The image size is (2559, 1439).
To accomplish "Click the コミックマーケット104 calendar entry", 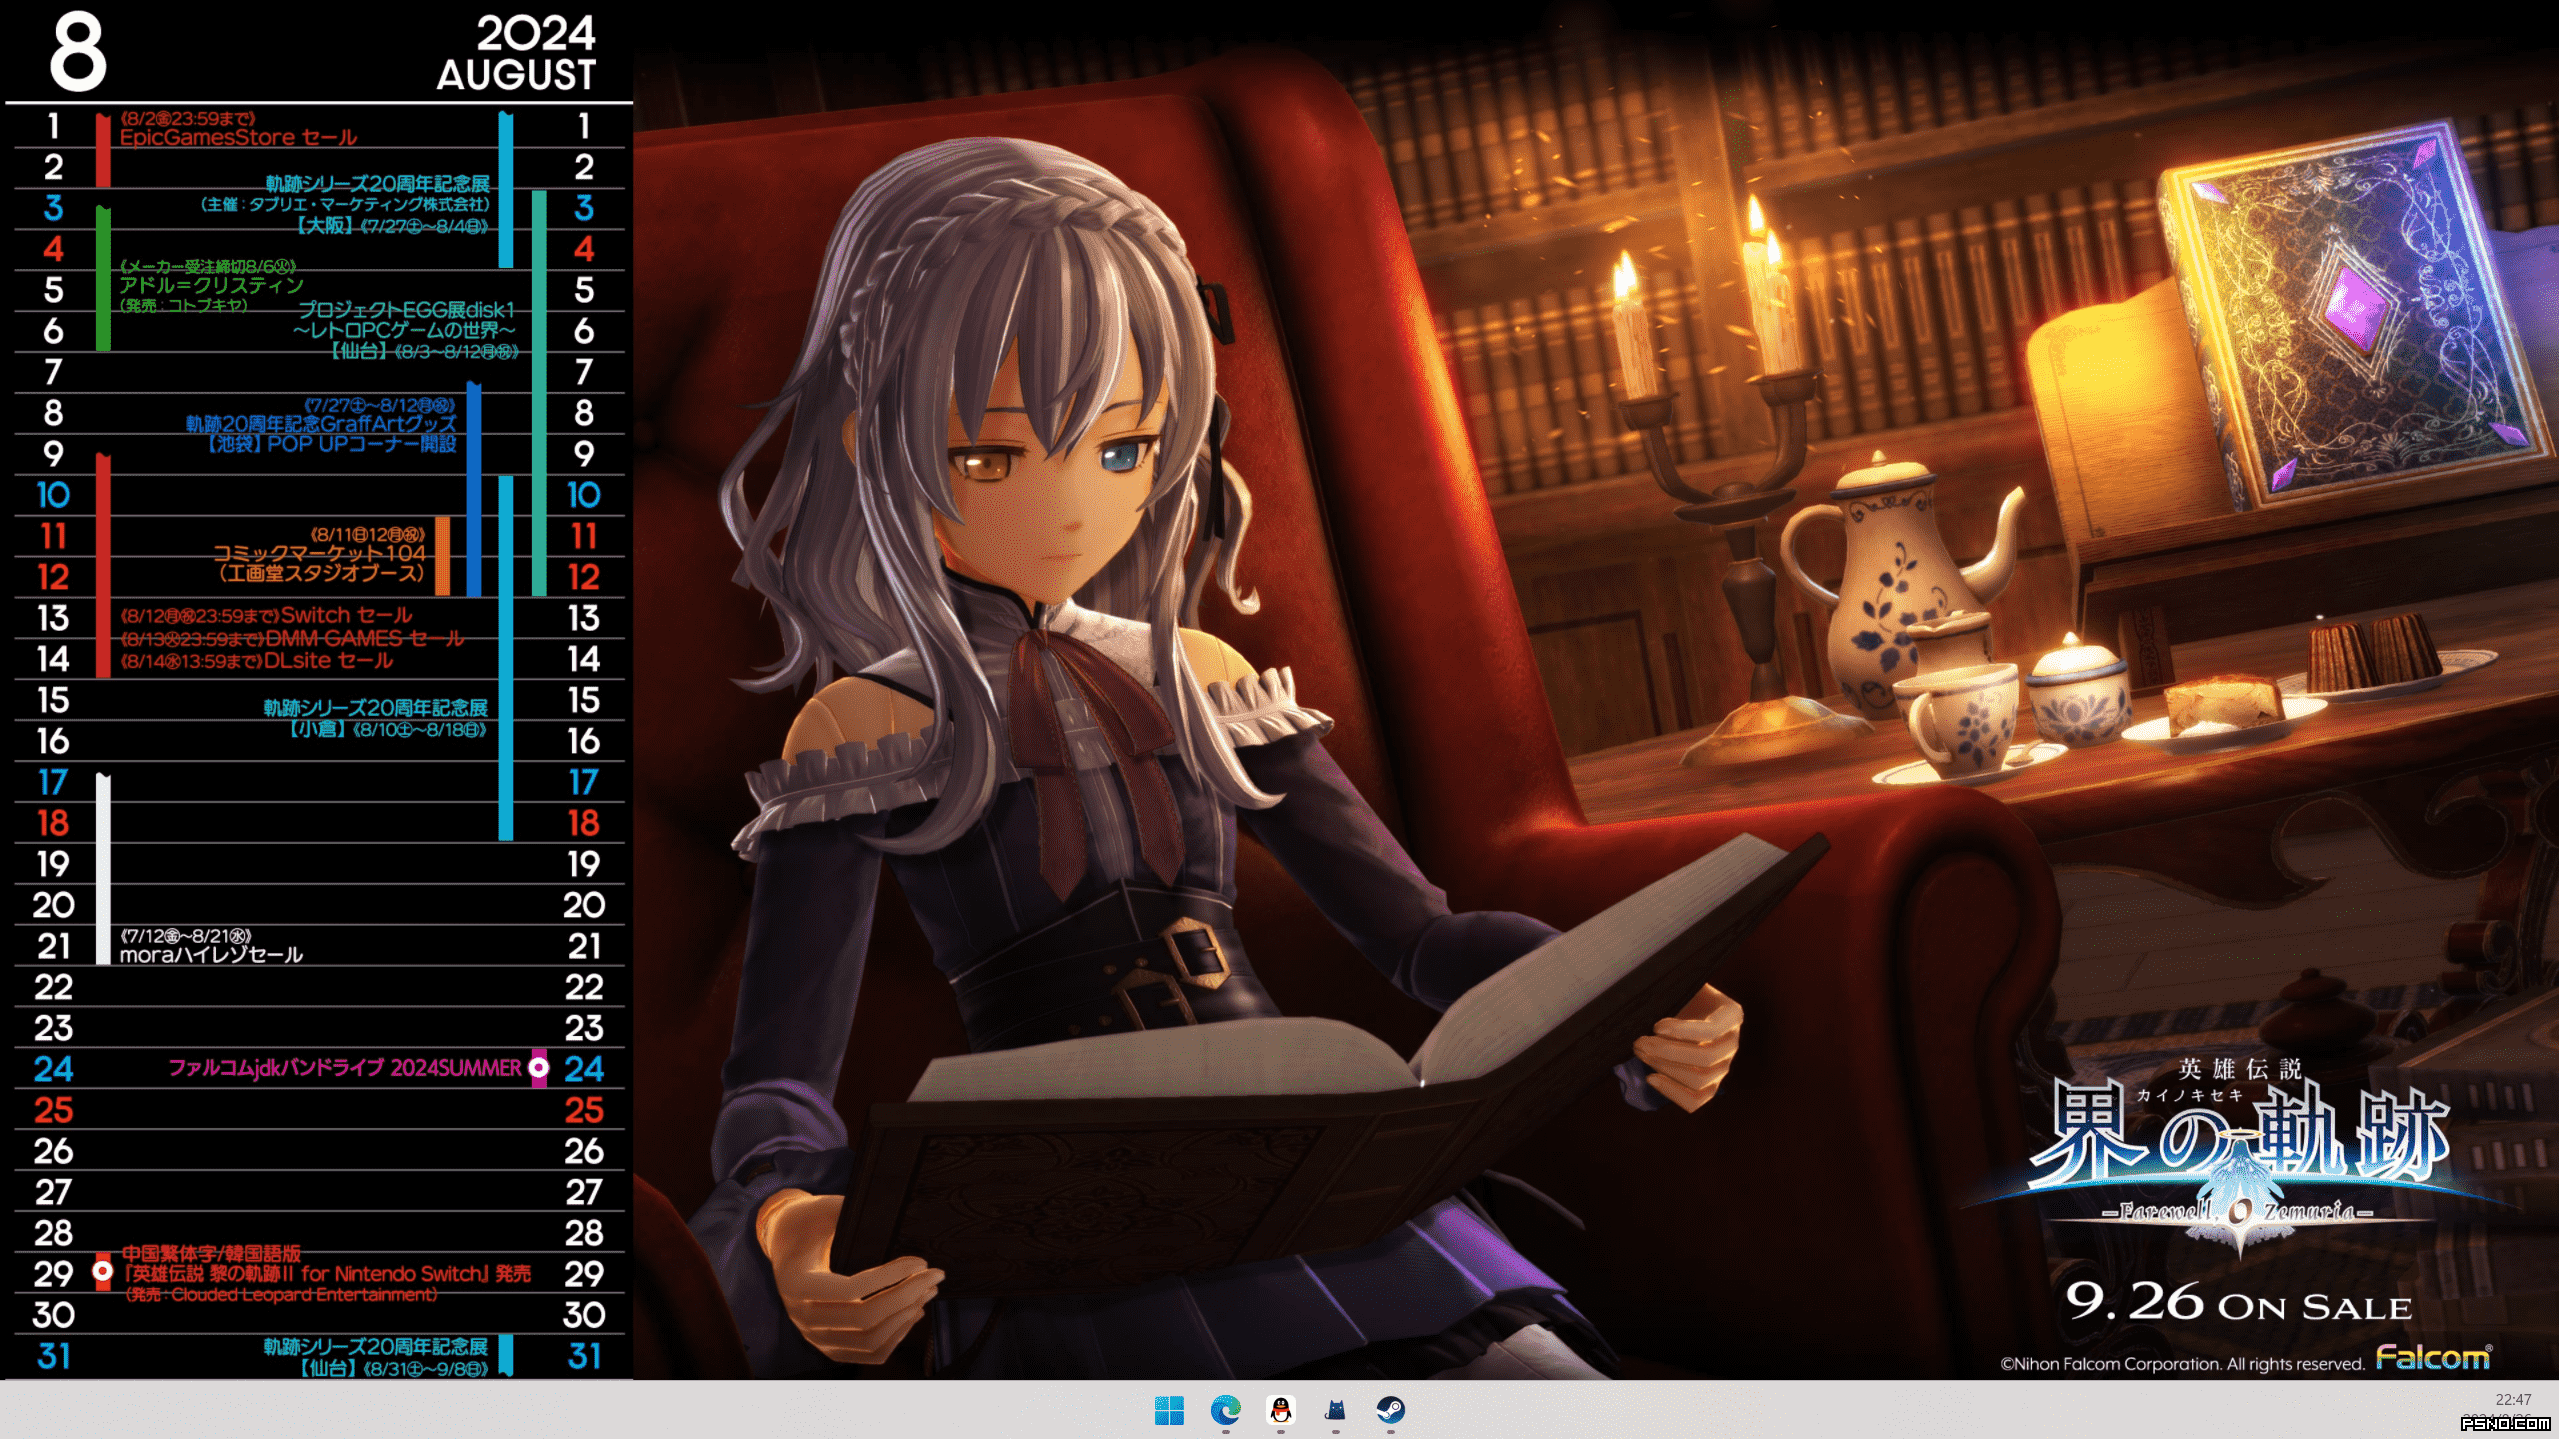I will click(x=320, y=553).
